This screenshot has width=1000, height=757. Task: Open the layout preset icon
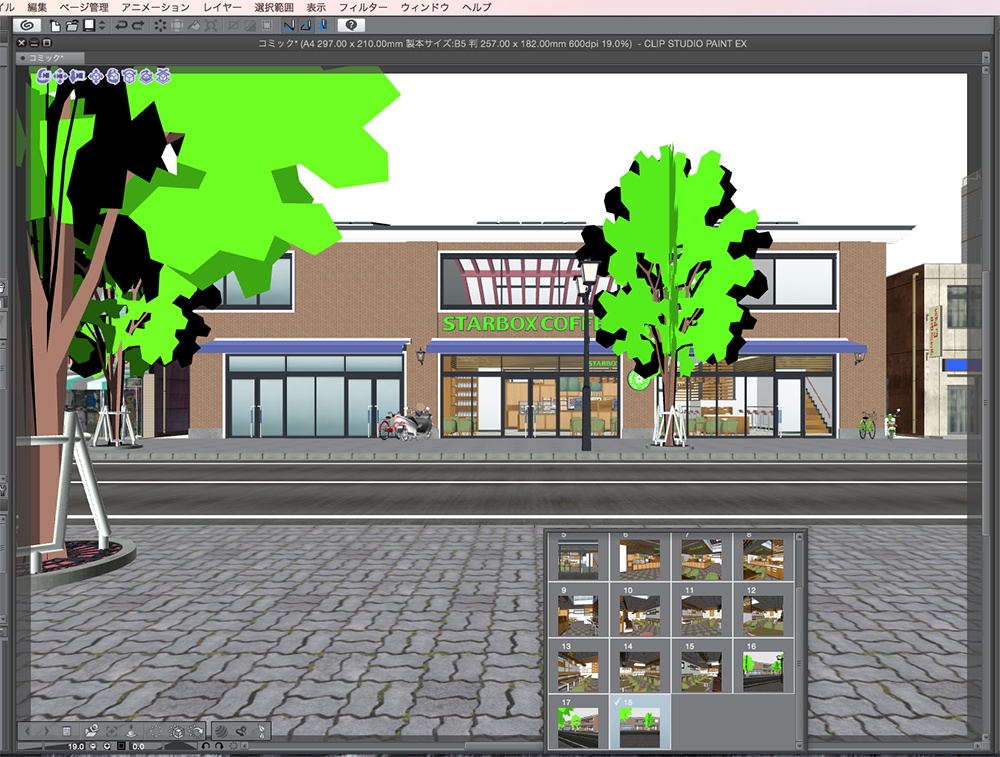tap(241, 731)
